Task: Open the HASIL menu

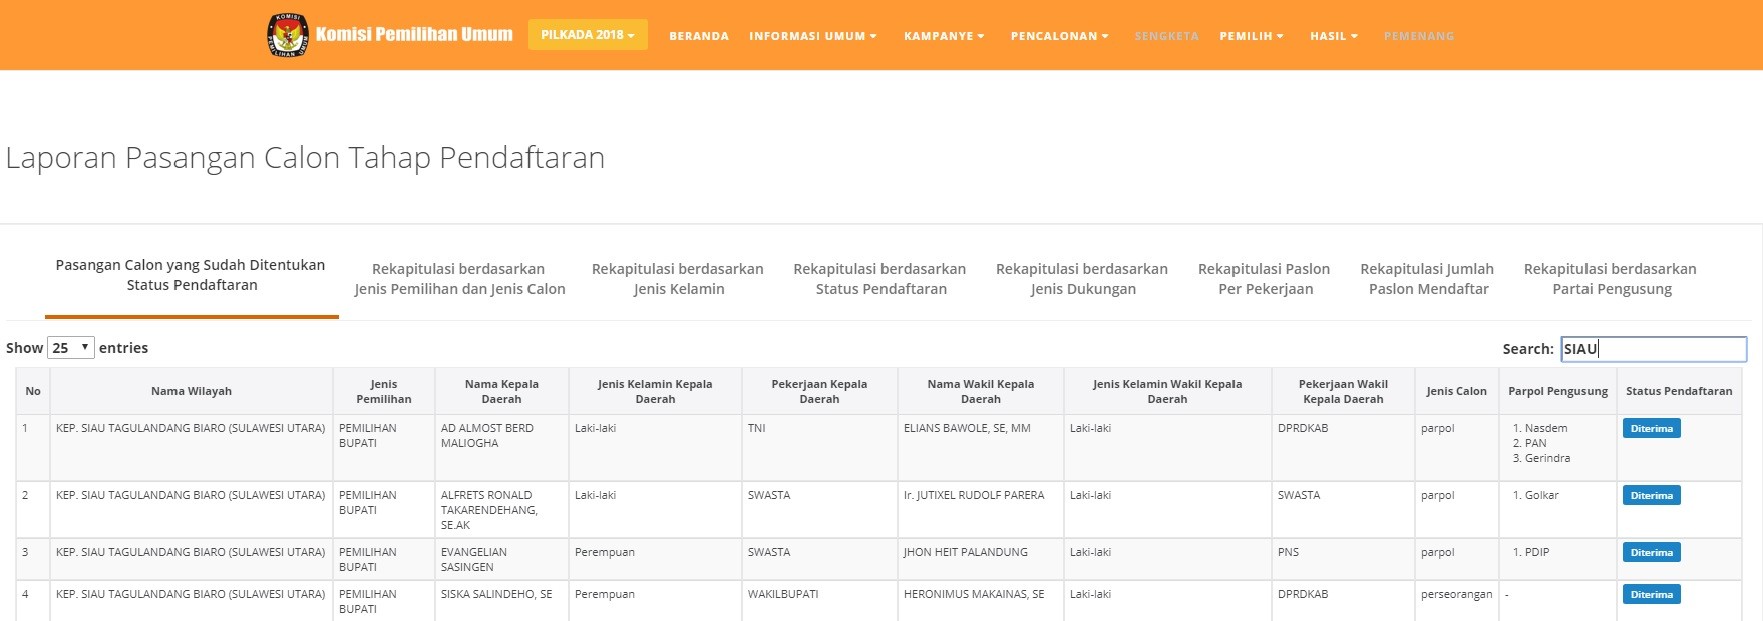Action: 1333,36
